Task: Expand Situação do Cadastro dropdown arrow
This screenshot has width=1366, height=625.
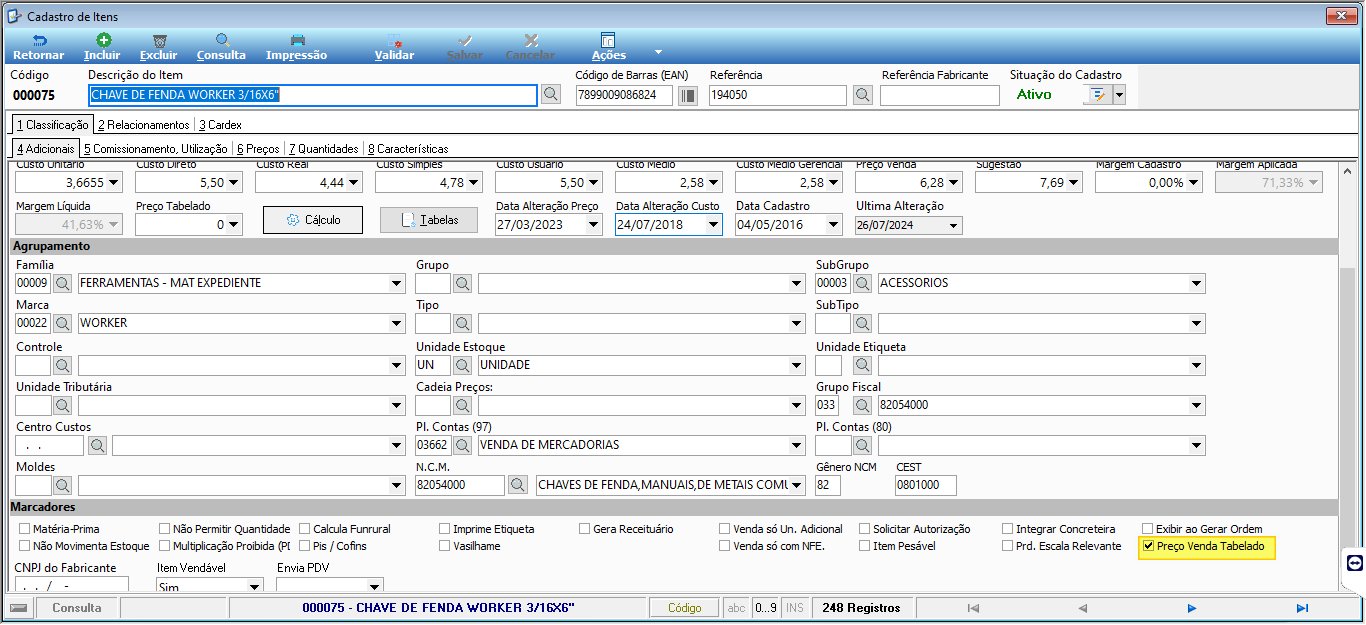Action: tap(1119, 95)
